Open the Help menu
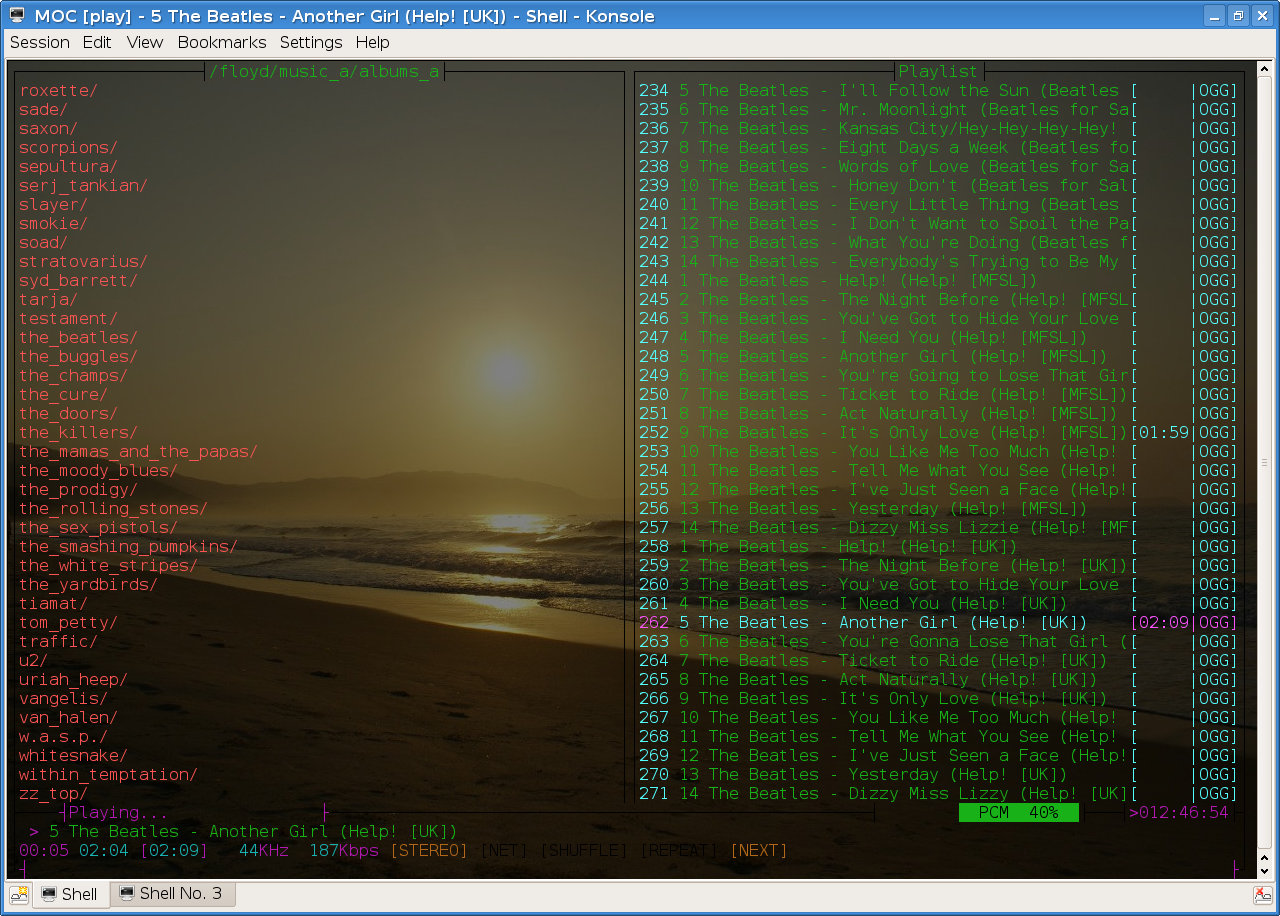 (372, 42)
